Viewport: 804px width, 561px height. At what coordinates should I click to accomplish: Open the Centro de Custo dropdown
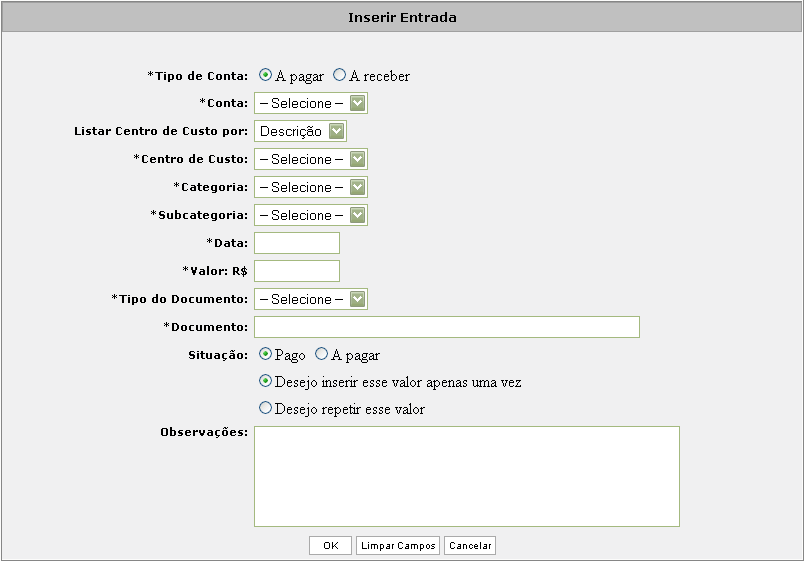point(311,159)
